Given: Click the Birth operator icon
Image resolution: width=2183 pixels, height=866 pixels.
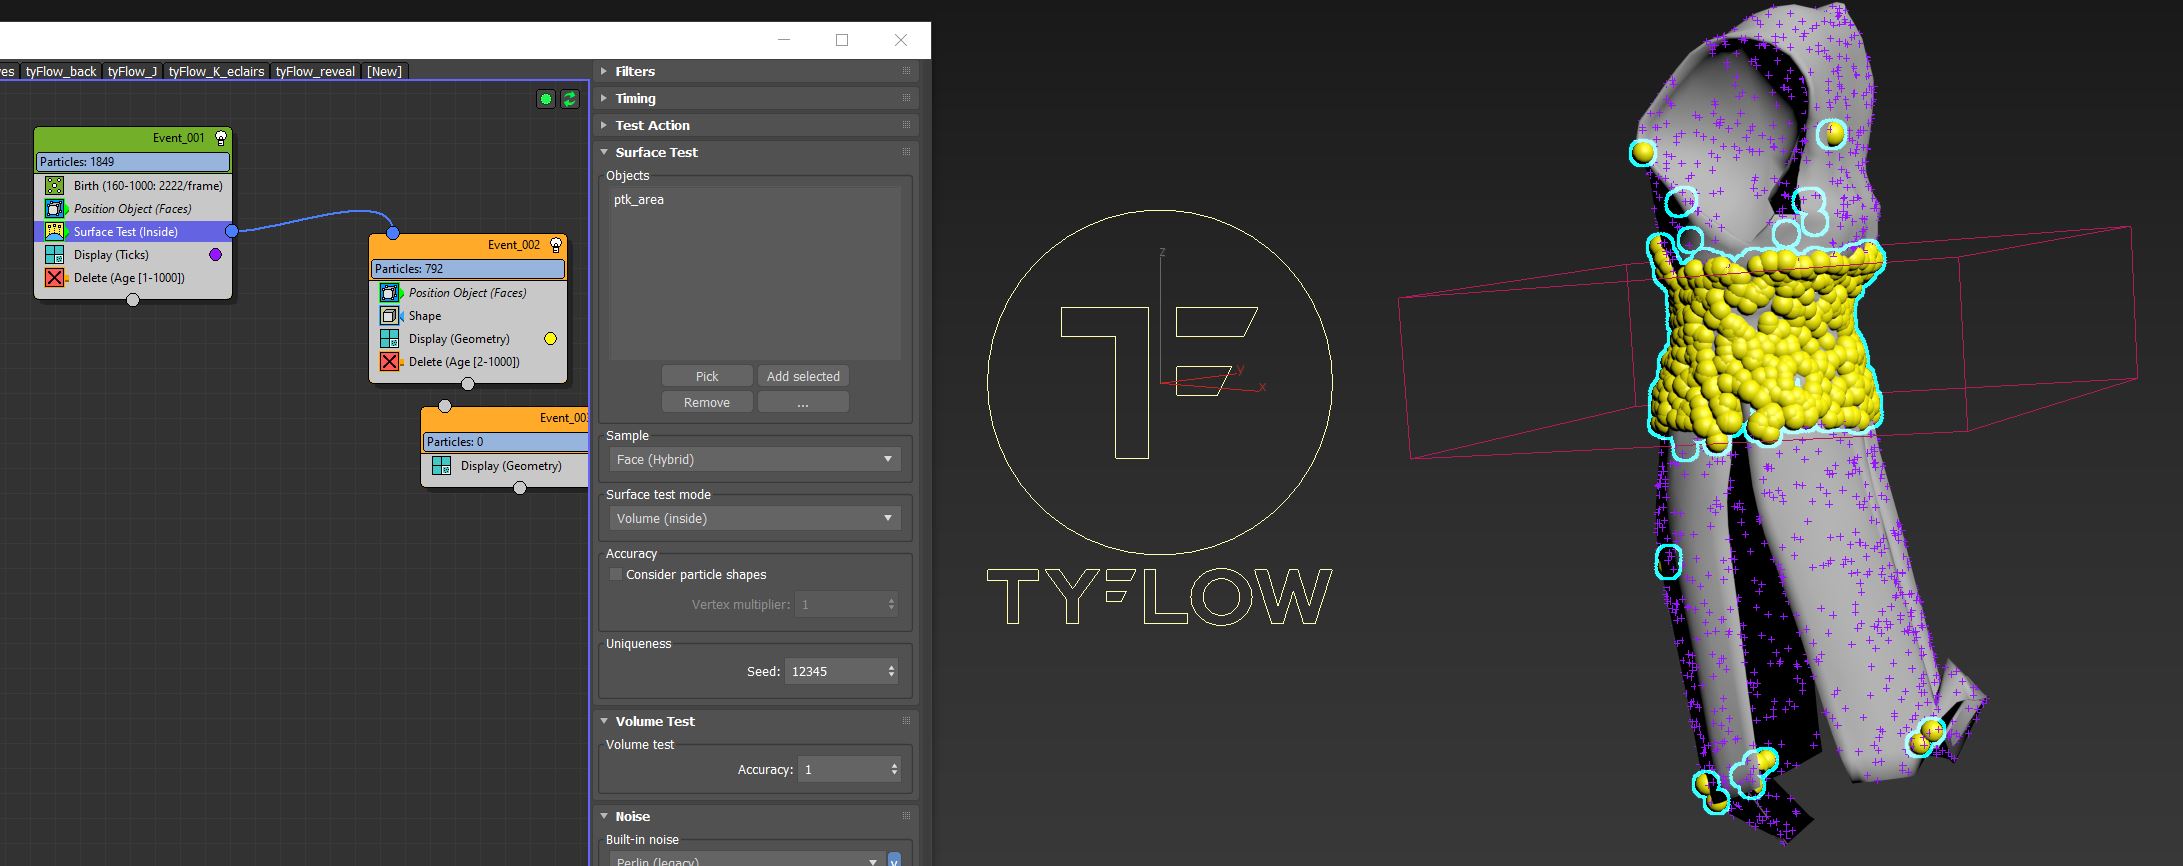Looking at the screenshot, I should click(x=55, y=185).
